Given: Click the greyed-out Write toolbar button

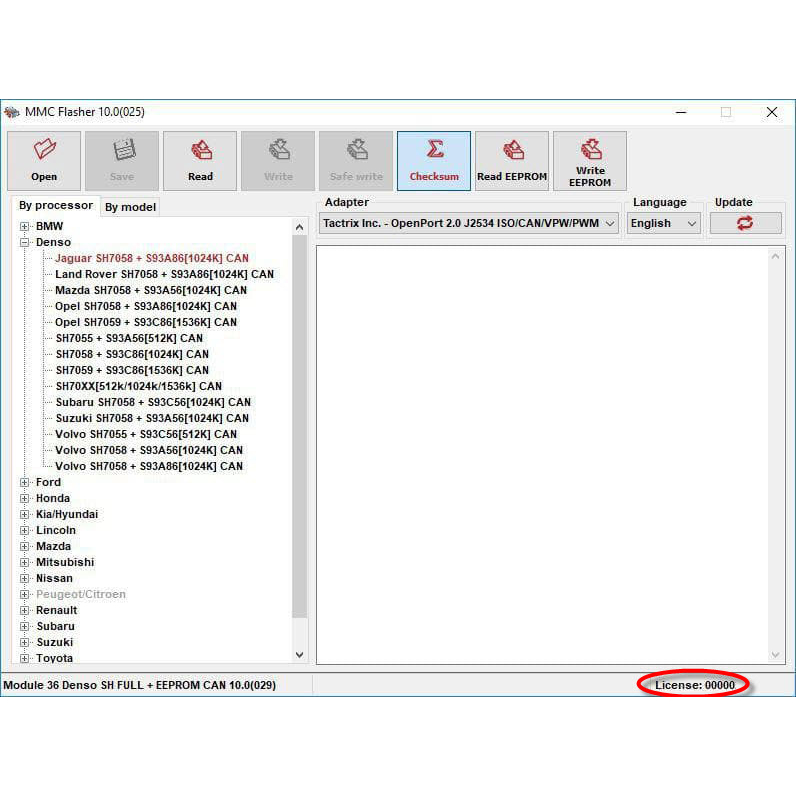Looking at the screenshot, I should tap(278, 161).
